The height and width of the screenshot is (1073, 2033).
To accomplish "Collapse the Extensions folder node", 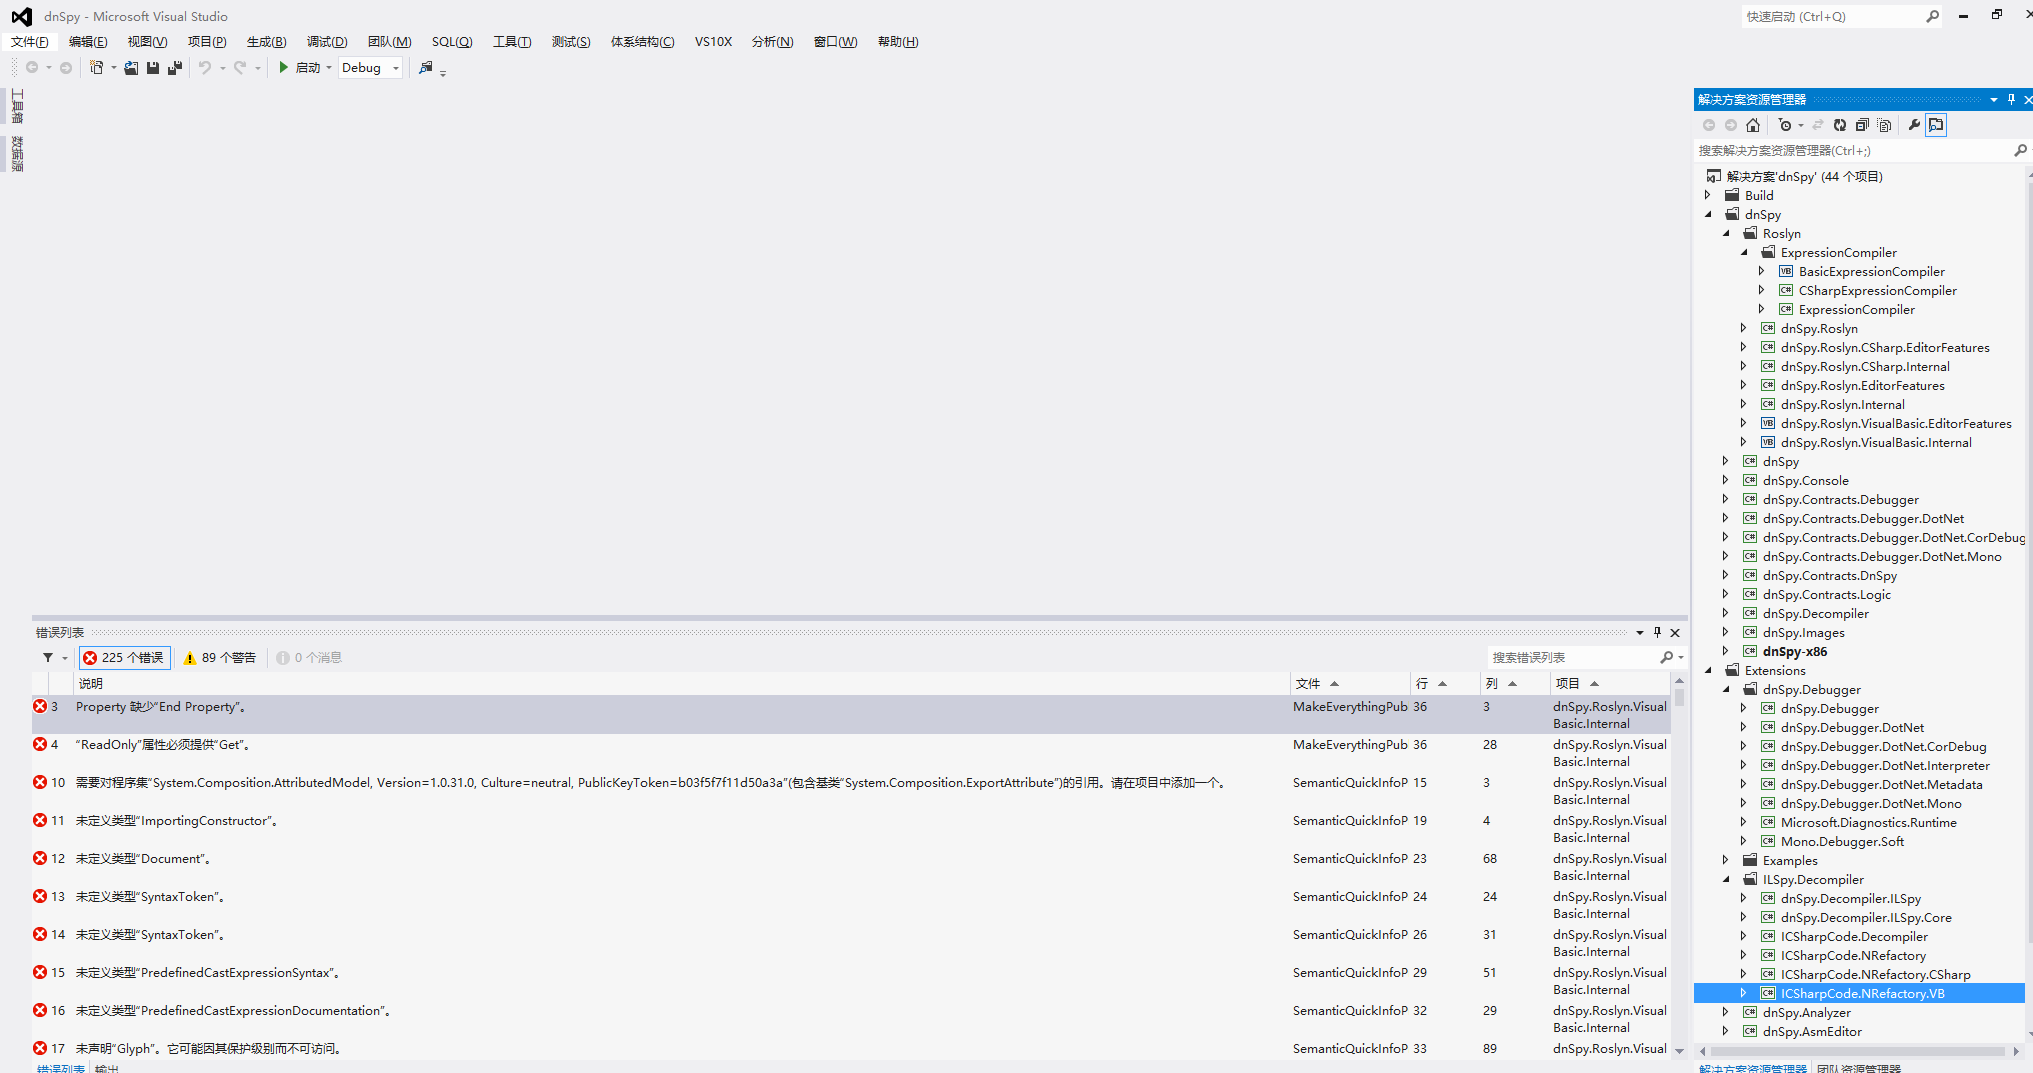I will click(x=1708, y=670).
